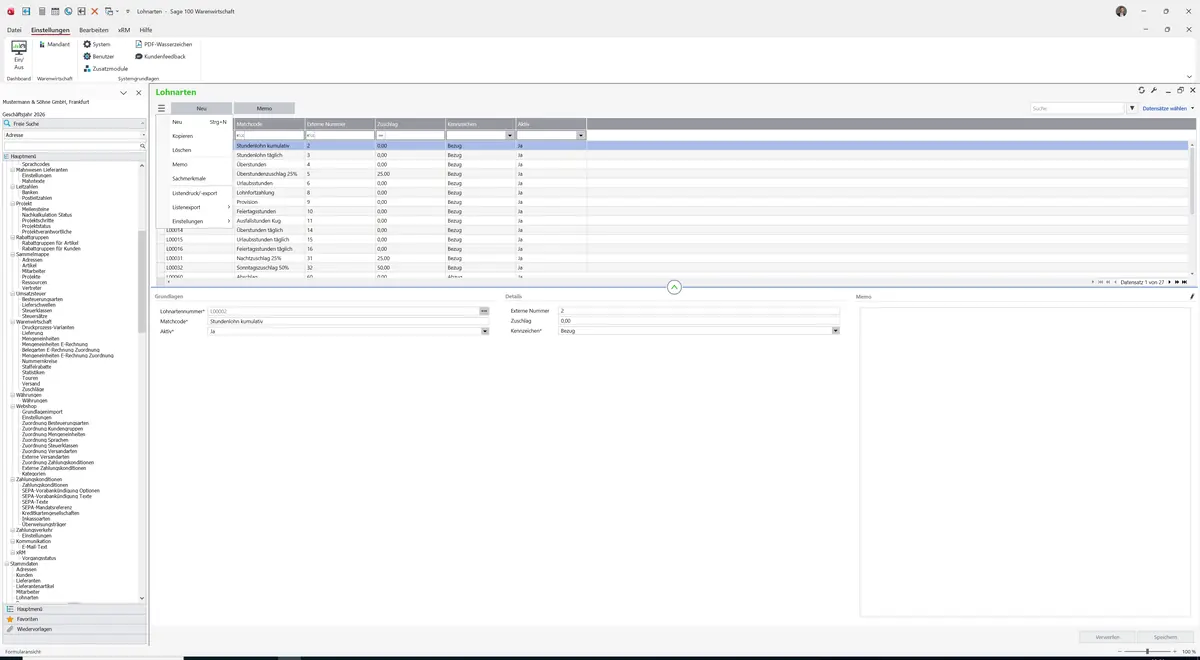The width and height of the screenshot is (1200, 660).
Task: Open Kundenfeedback from the ribbon
Action: (160, 56)
